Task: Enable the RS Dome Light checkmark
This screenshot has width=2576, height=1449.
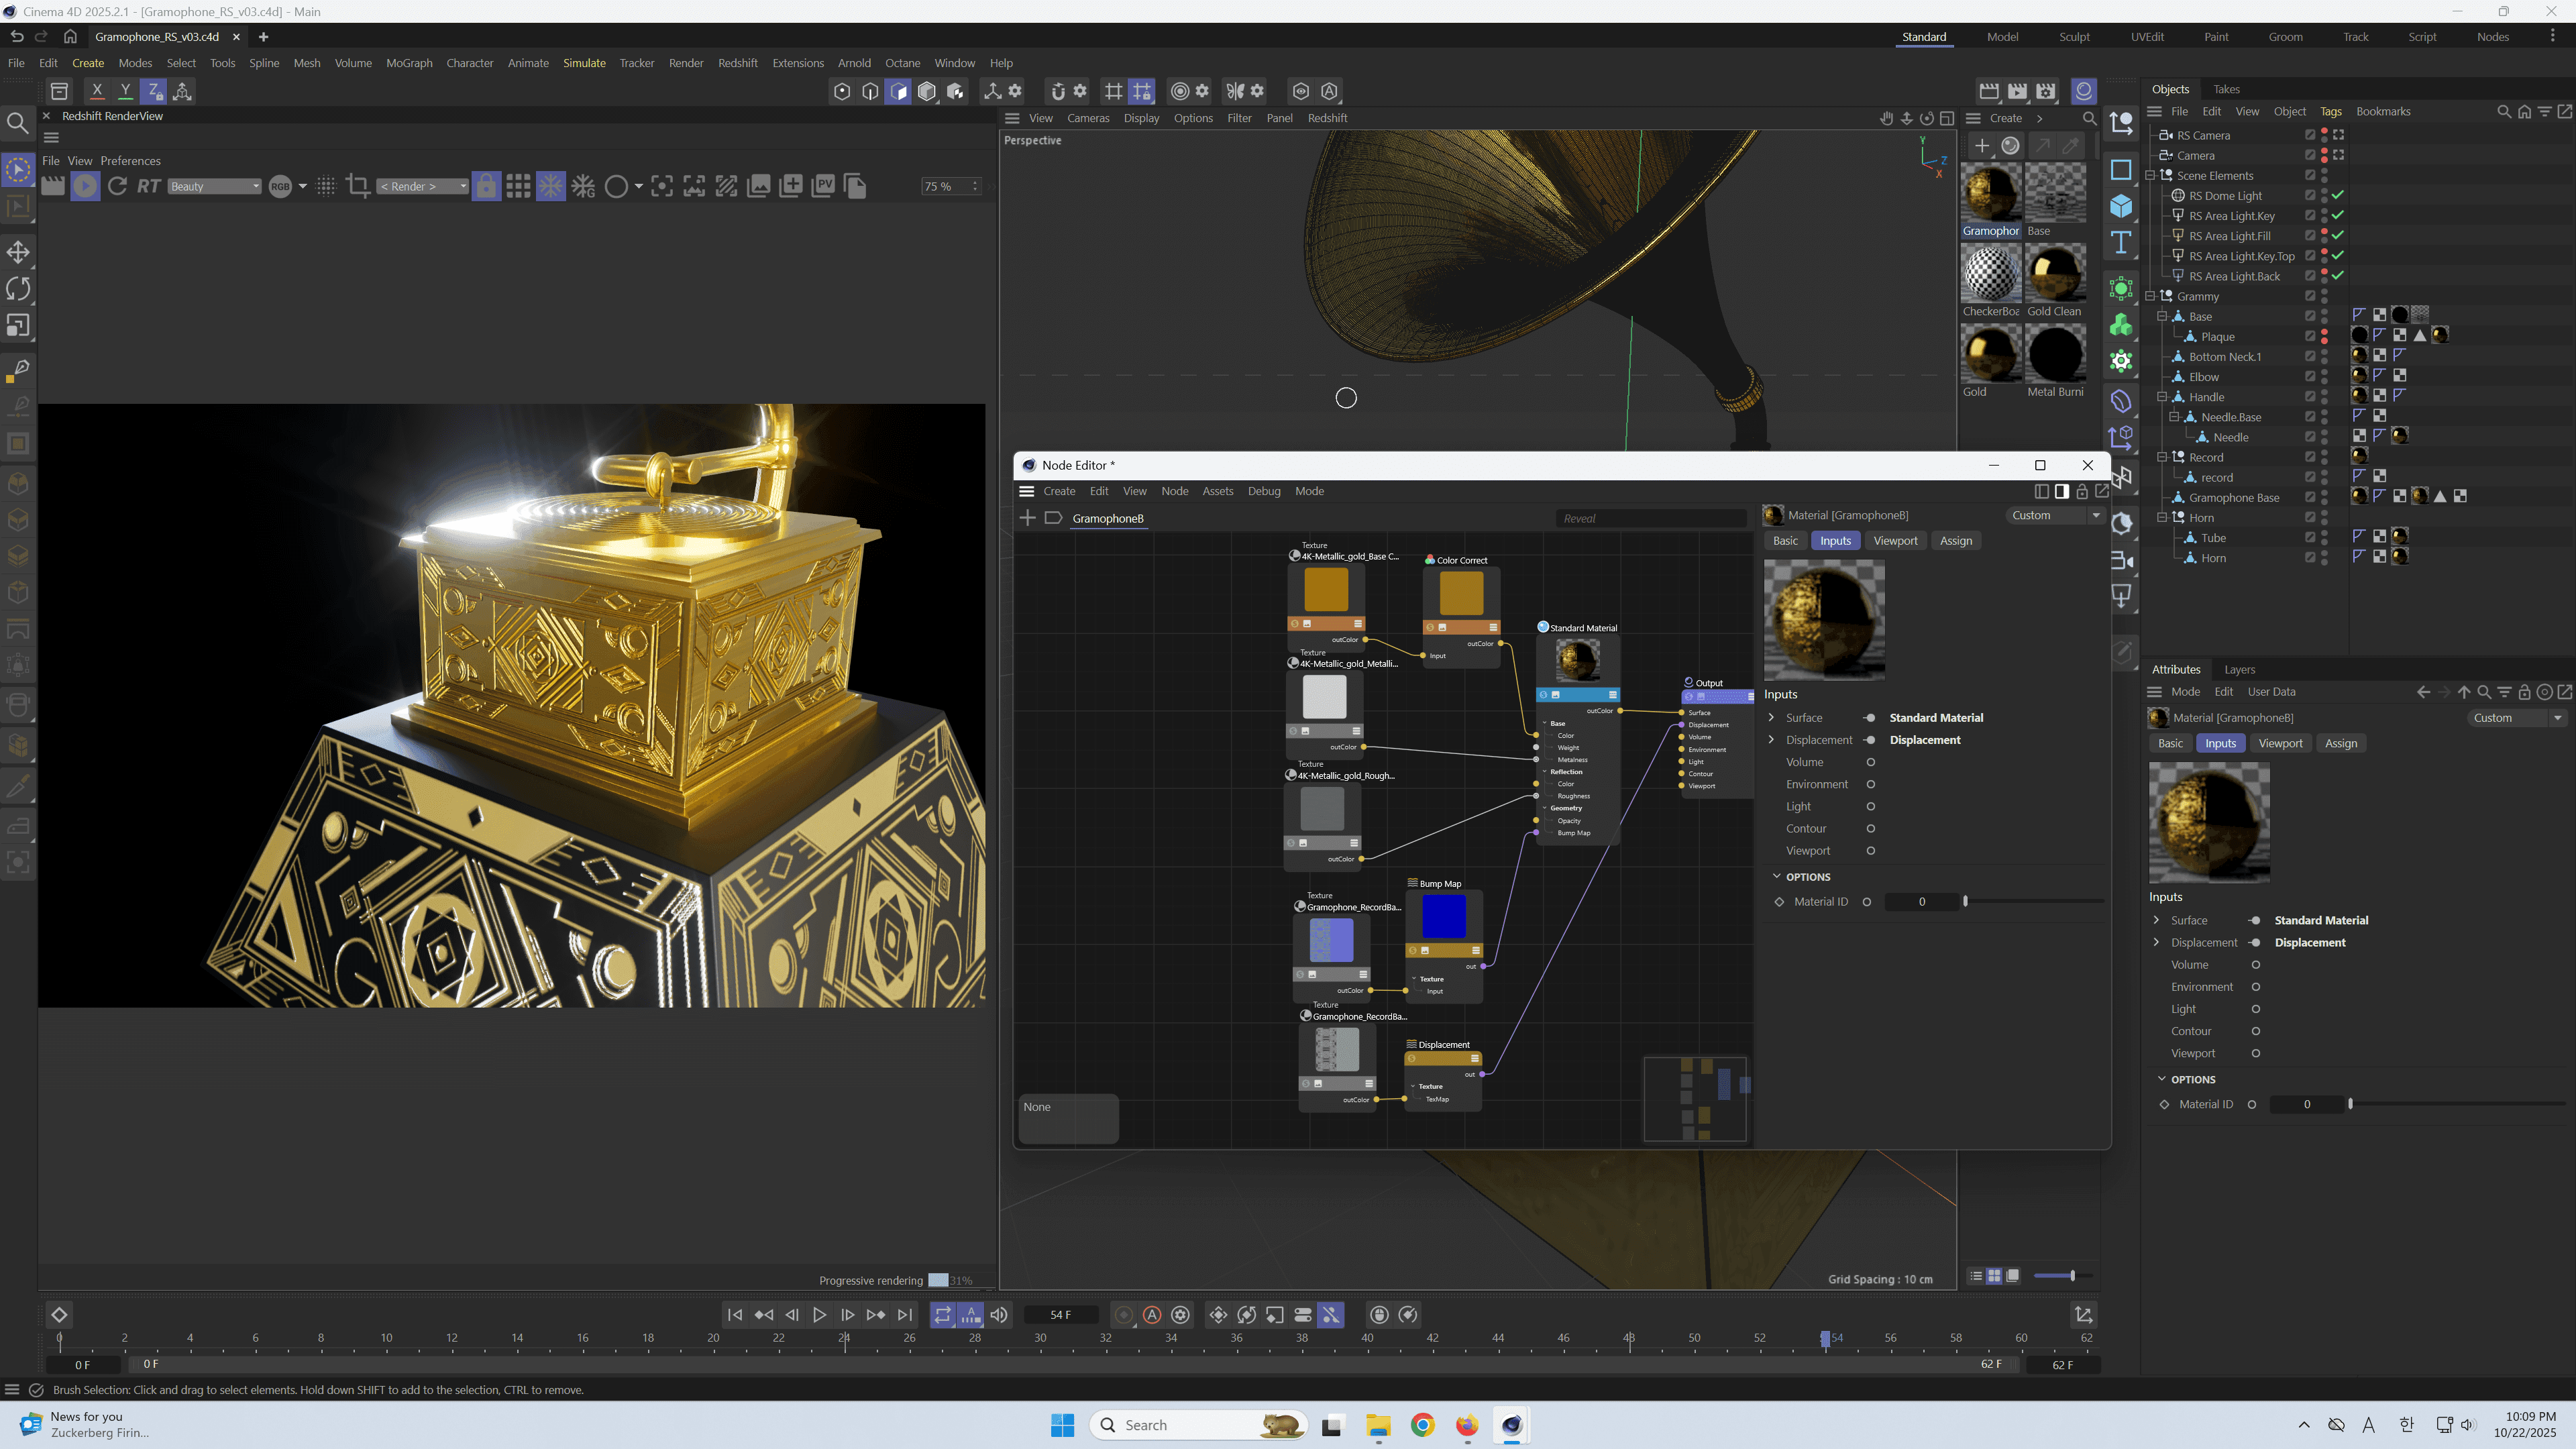Action: [2338, 196]
